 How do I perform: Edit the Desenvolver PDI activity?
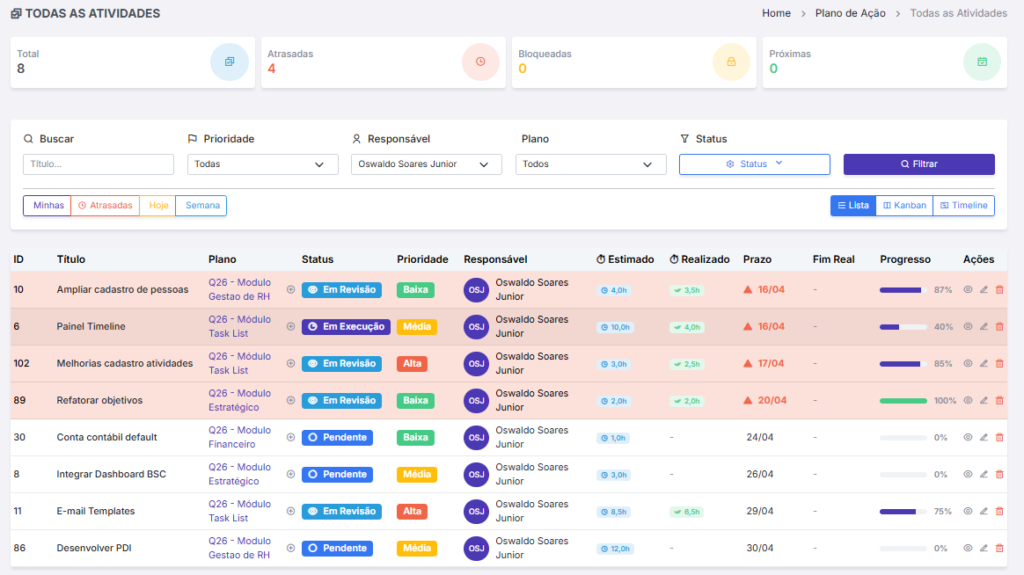[984, 548]
